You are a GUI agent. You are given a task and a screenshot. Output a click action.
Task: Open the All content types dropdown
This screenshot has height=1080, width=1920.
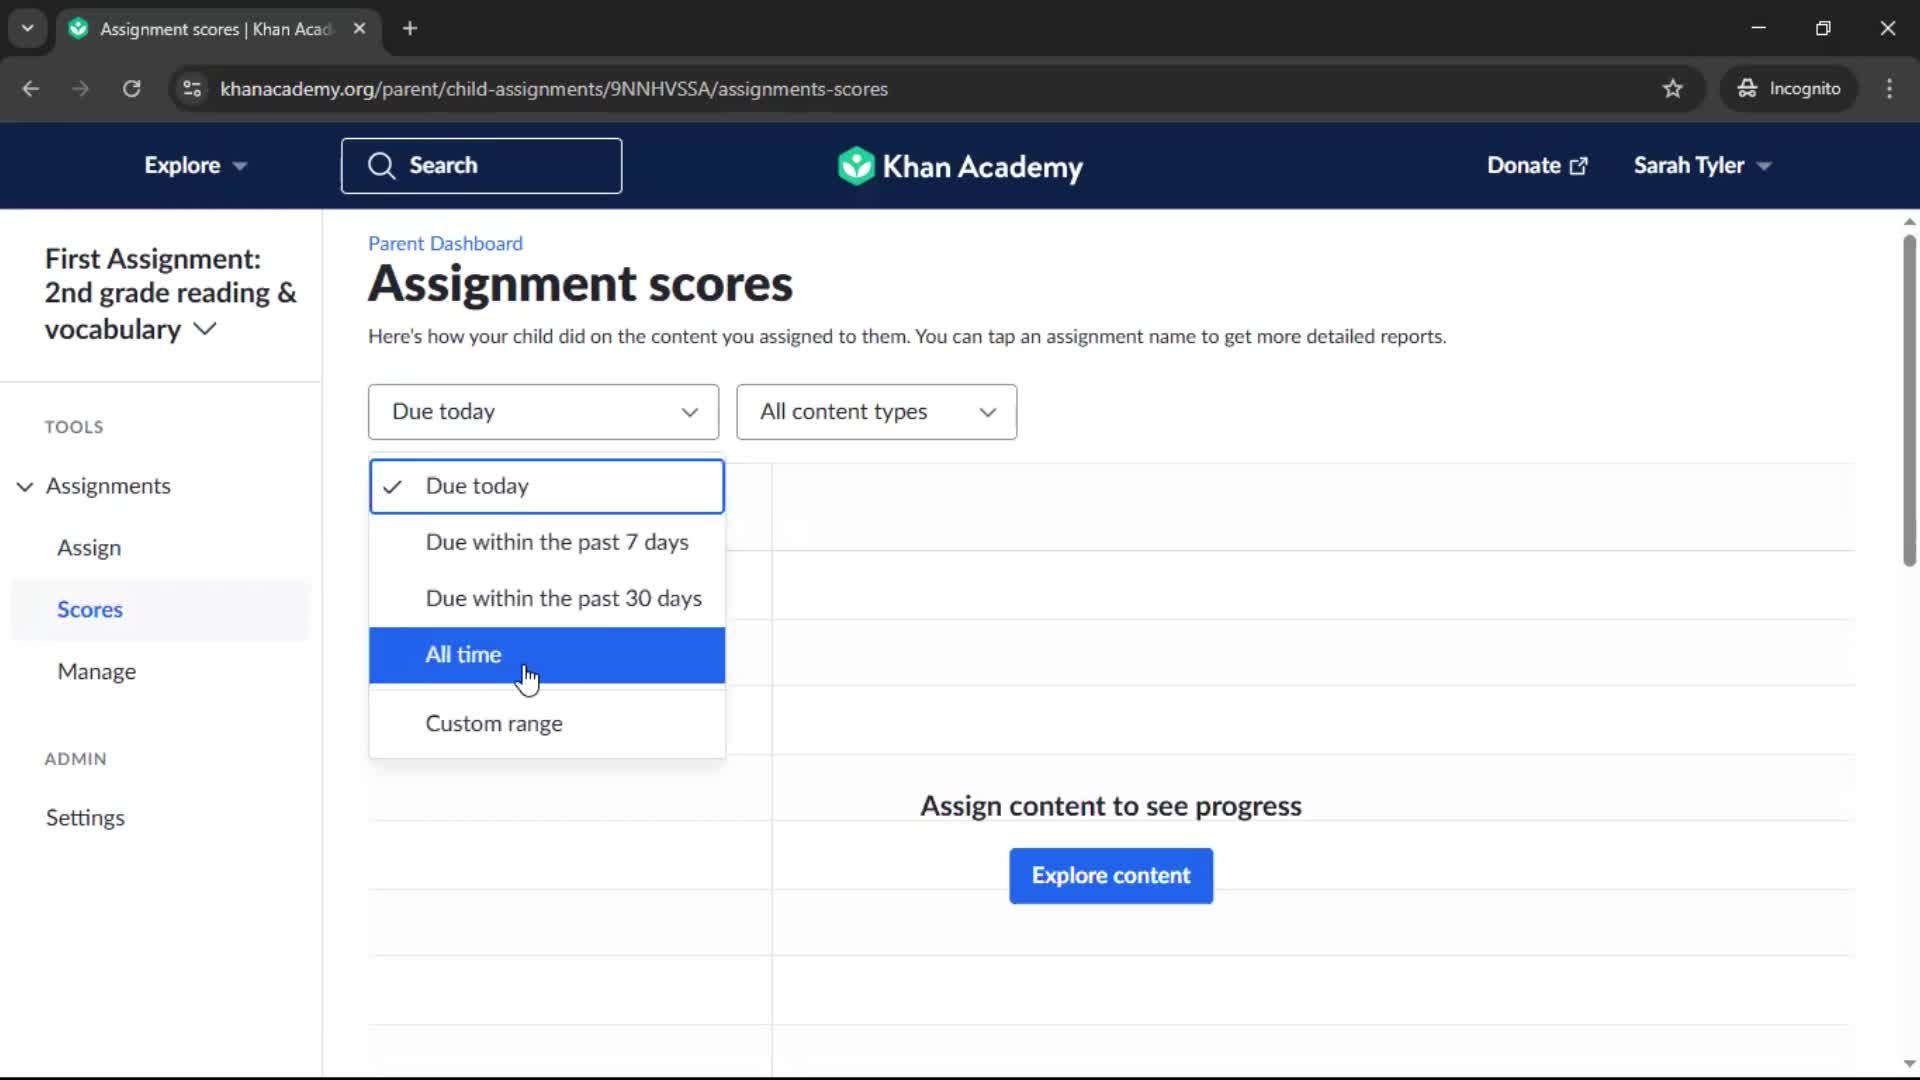point(876,412)
